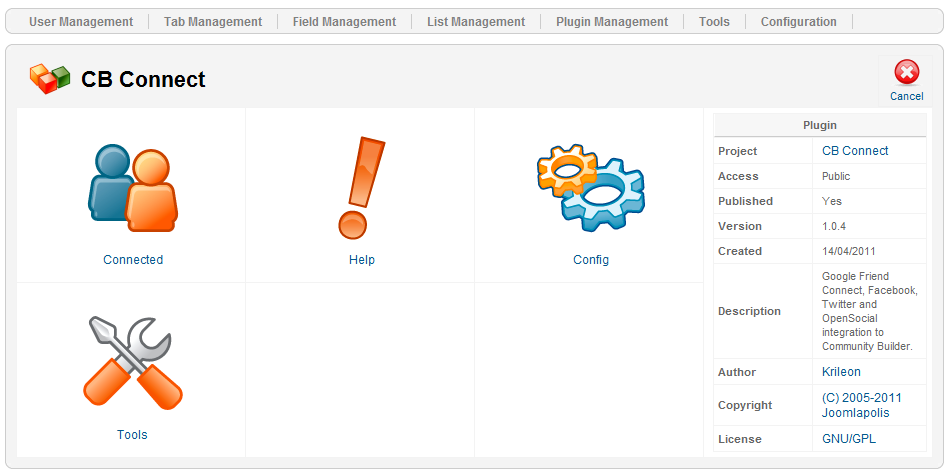Image resolution: width=946 pixels, height=471 pixels.
Task: Open the (C) 2005-2011 Joomlapolis copyright link
Action: (x=862, y=405)
